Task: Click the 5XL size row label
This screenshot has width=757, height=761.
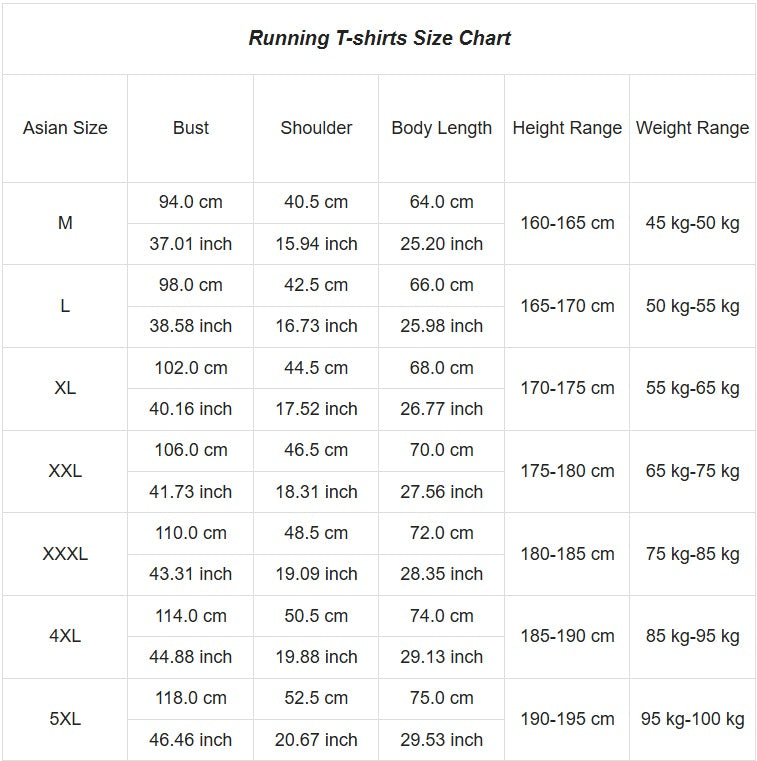Action: point(65,719)
